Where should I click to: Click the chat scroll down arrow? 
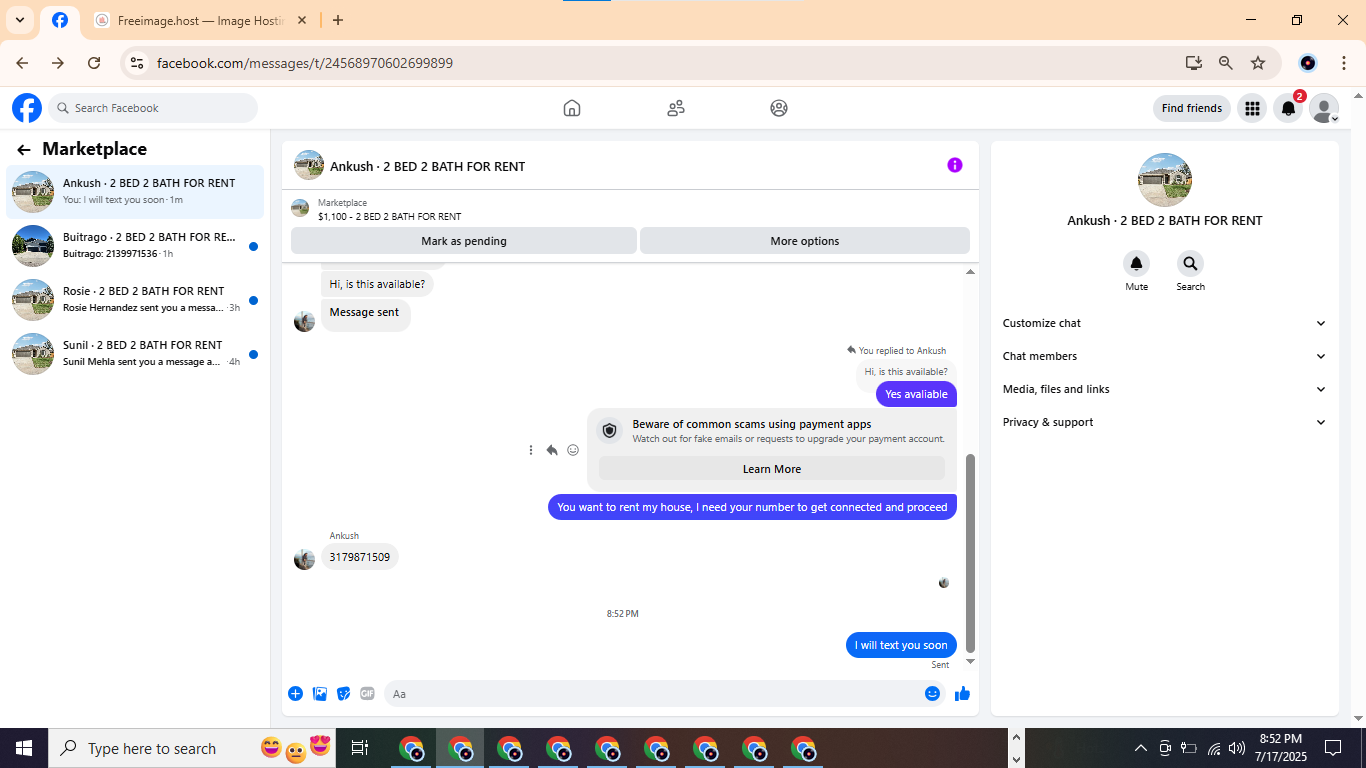(970, 661)
